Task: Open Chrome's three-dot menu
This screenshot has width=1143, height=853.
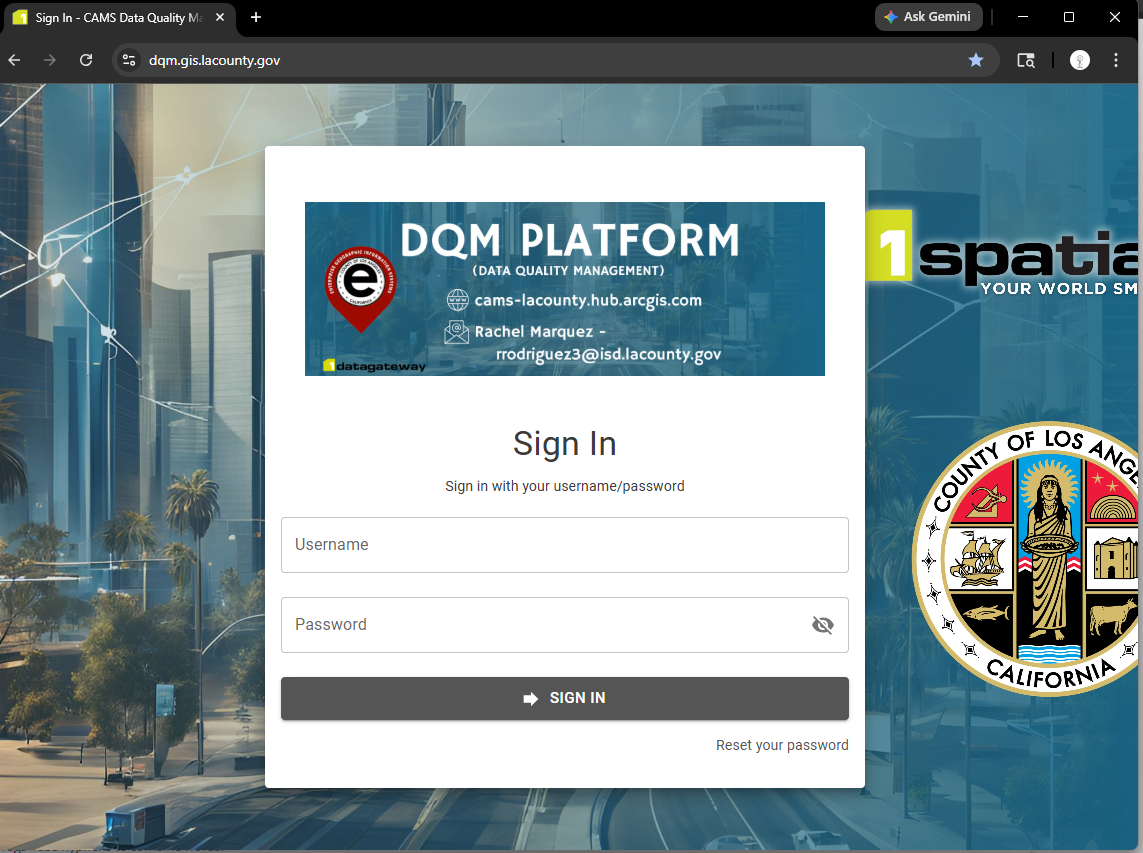Action: click(1116, 60)
